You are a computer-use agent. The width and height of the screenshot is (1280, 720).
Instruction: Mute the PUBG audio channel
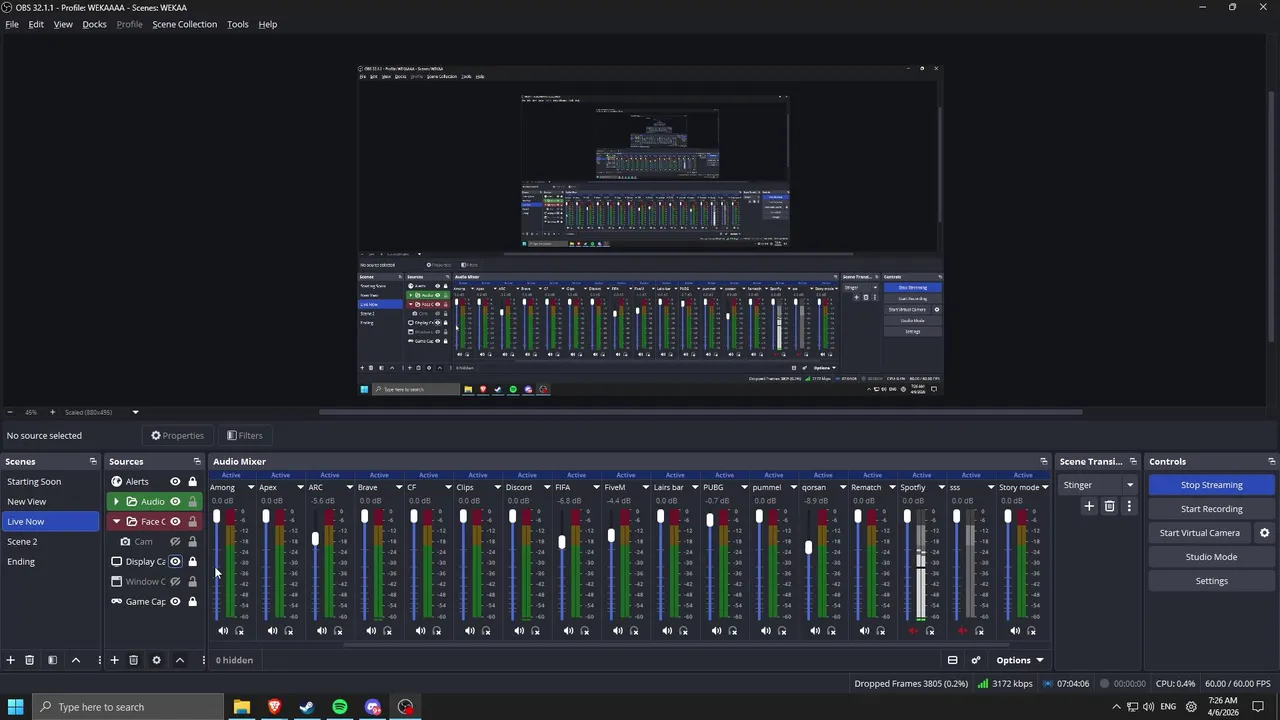click(716, 631)
